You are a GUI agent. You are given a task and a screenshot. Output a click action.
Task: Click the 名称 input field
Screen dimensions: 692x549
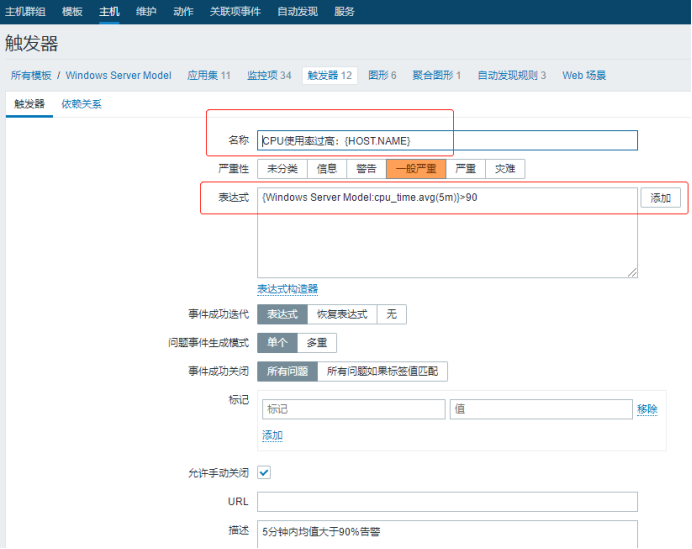pyautogui.click(x=447, y=140)
